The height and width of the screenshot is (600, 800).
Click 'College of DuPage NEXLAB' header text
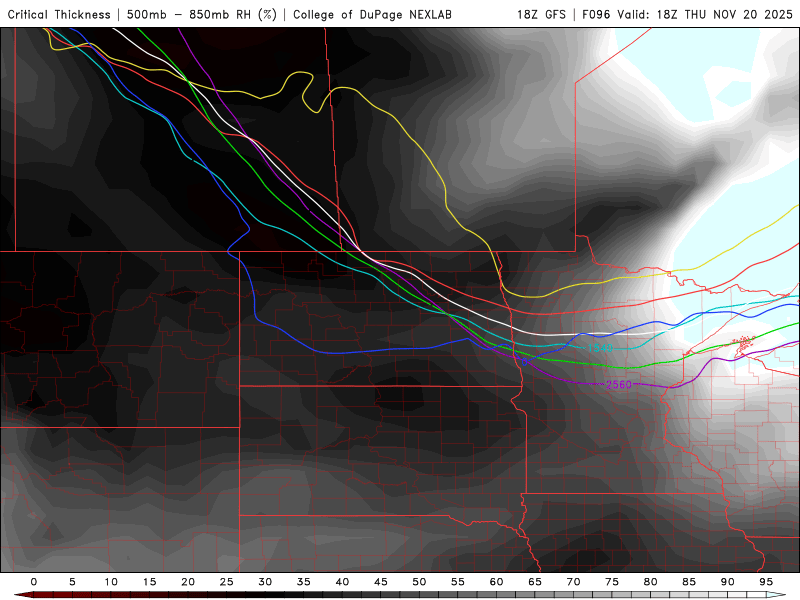(372, 14)
